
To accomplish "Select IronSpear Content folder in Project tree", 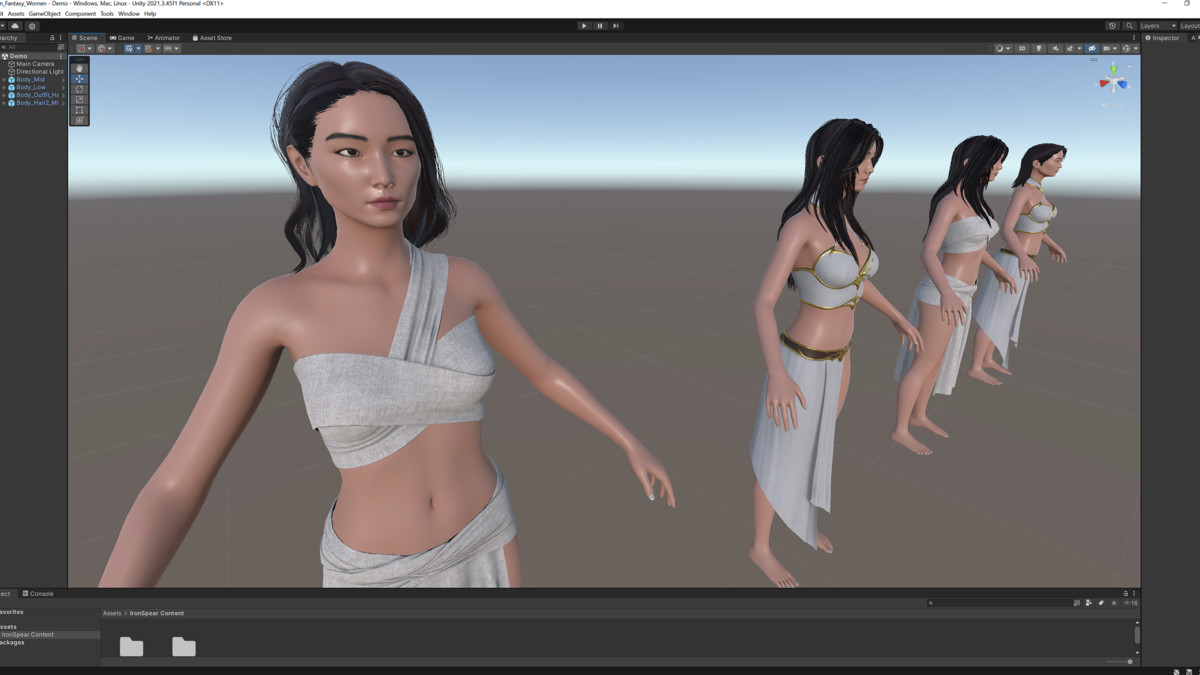I will 50,634.
